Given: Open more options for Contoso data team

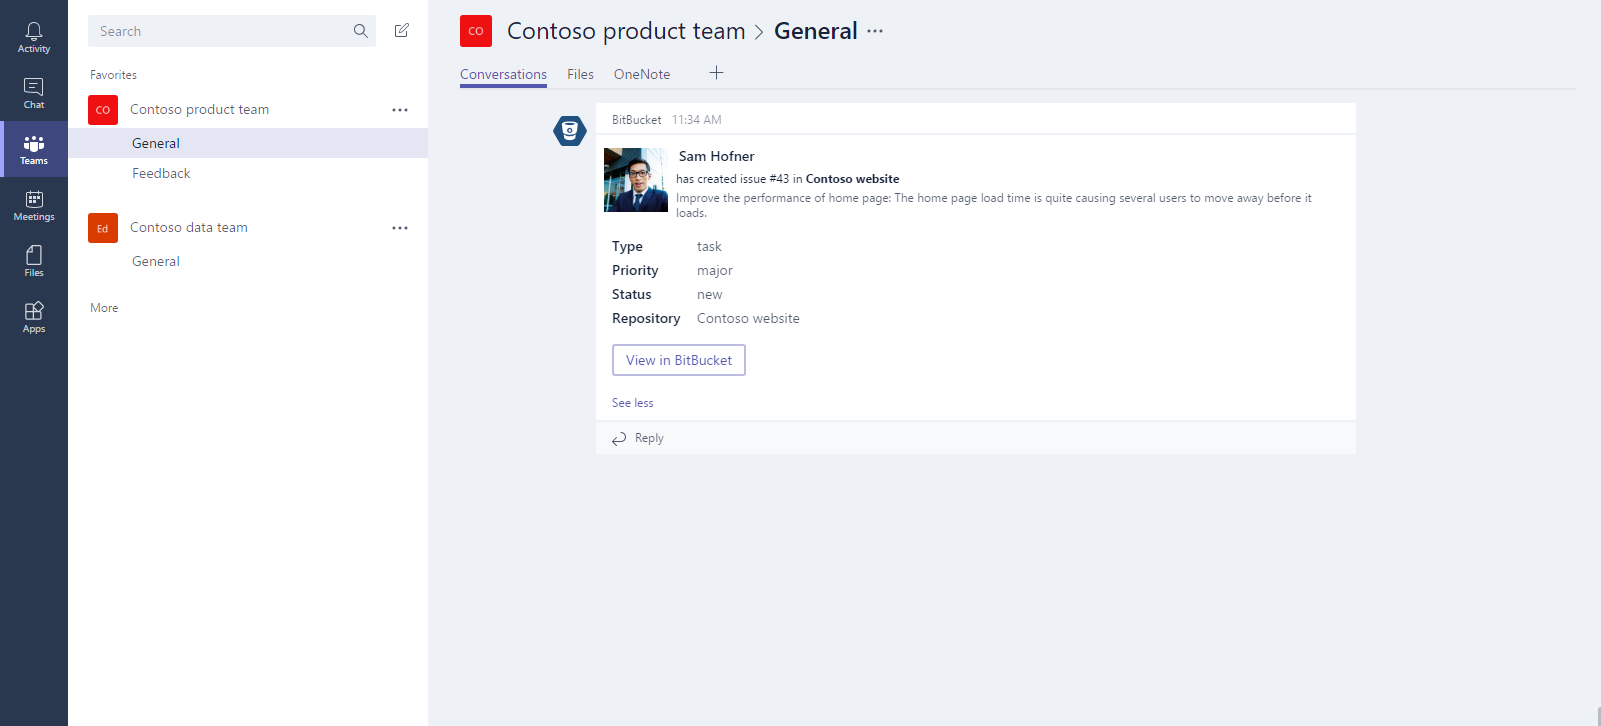Looking at the screenshot, I should [x=400, y=228].
